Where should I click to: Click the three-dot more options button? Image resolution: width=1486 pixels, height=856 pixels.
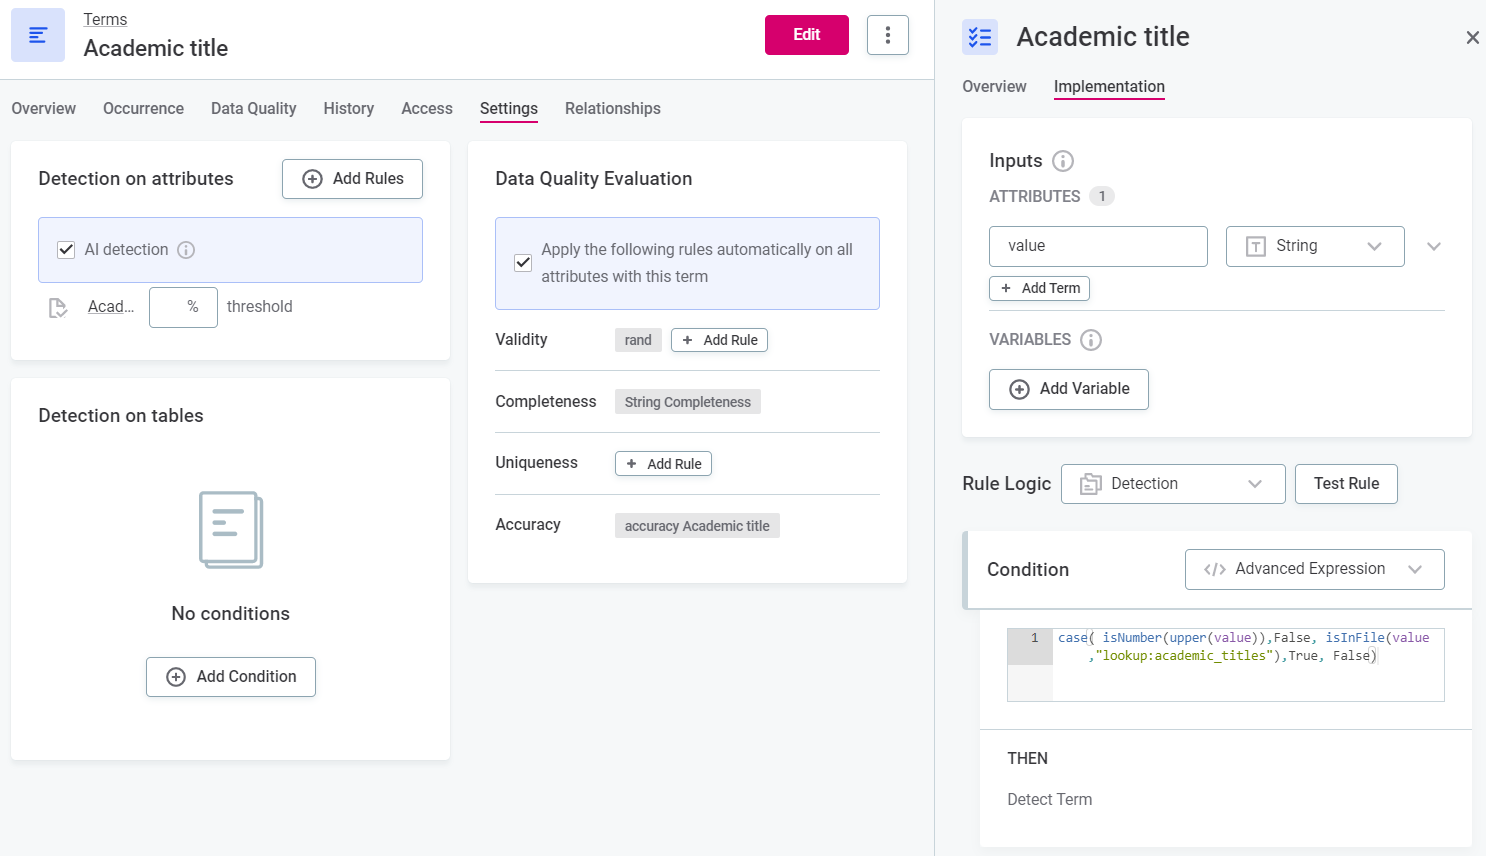[x=887, y=35]
